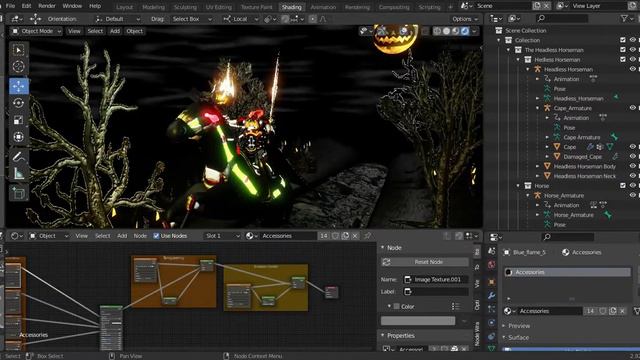Collapse the Horse_Armature tree item
The image size is (640, 360).
528,196
